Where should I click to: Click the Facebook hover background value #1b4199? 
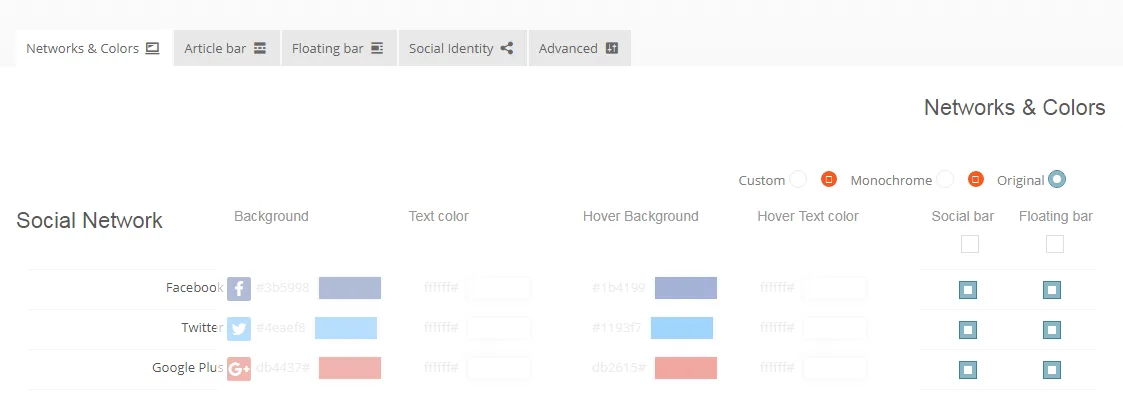[619, 288]
